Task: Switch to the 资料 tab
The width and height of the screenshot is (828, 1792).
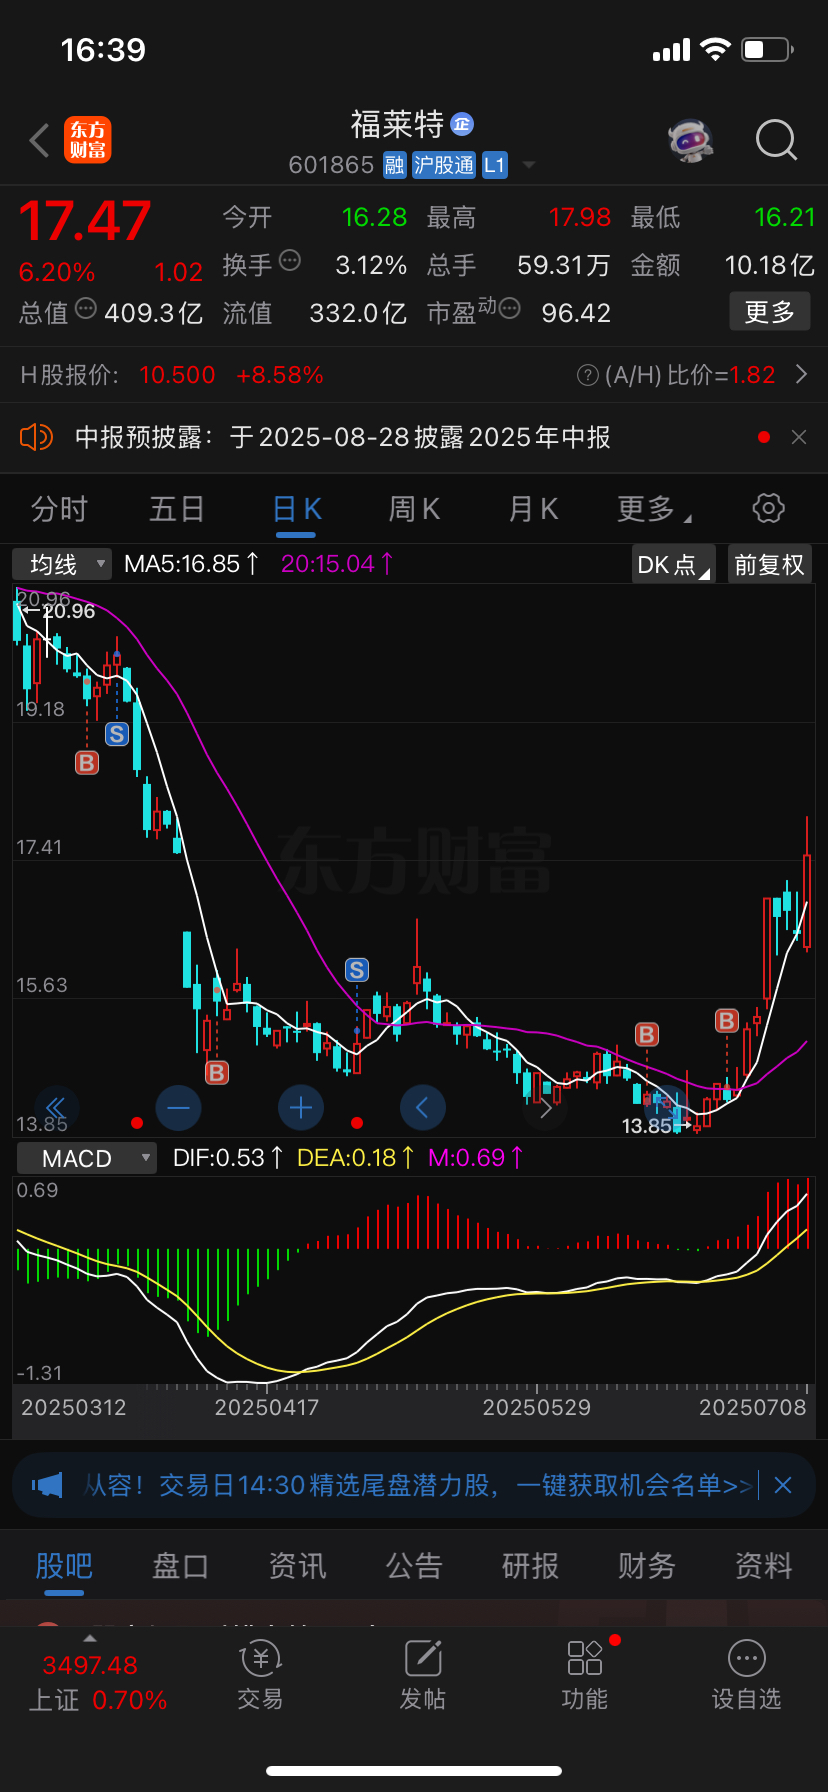Action: [764, 1566]
